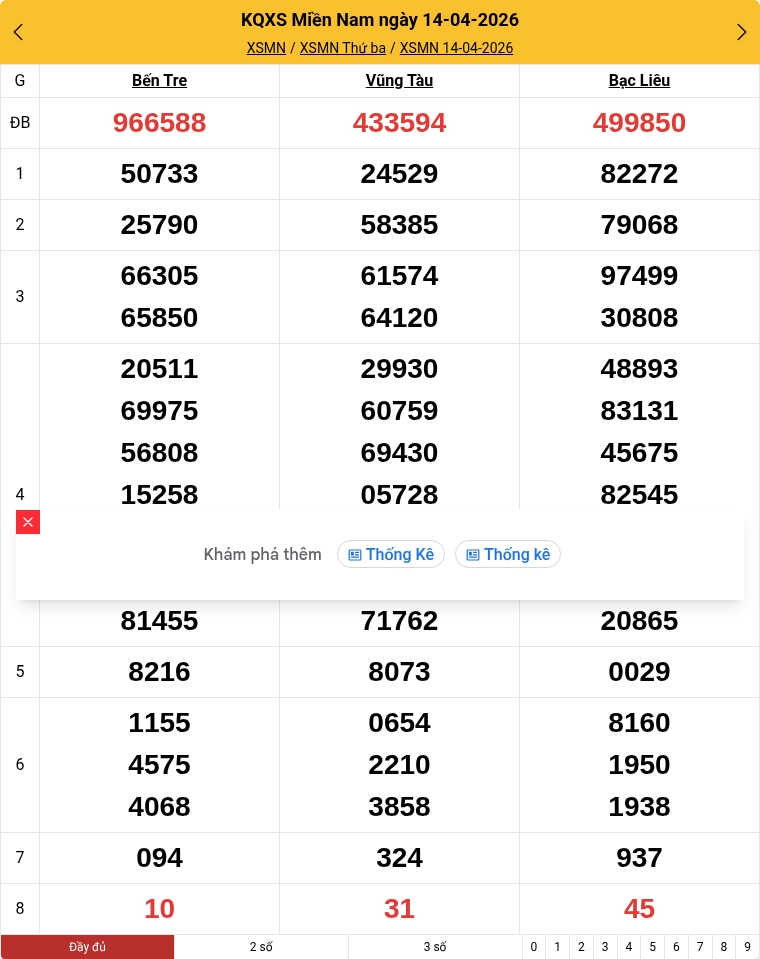Screen dimensions: 760x959
Task: Open the second Thống kê suggestion
Action: (x=508, y=554)
